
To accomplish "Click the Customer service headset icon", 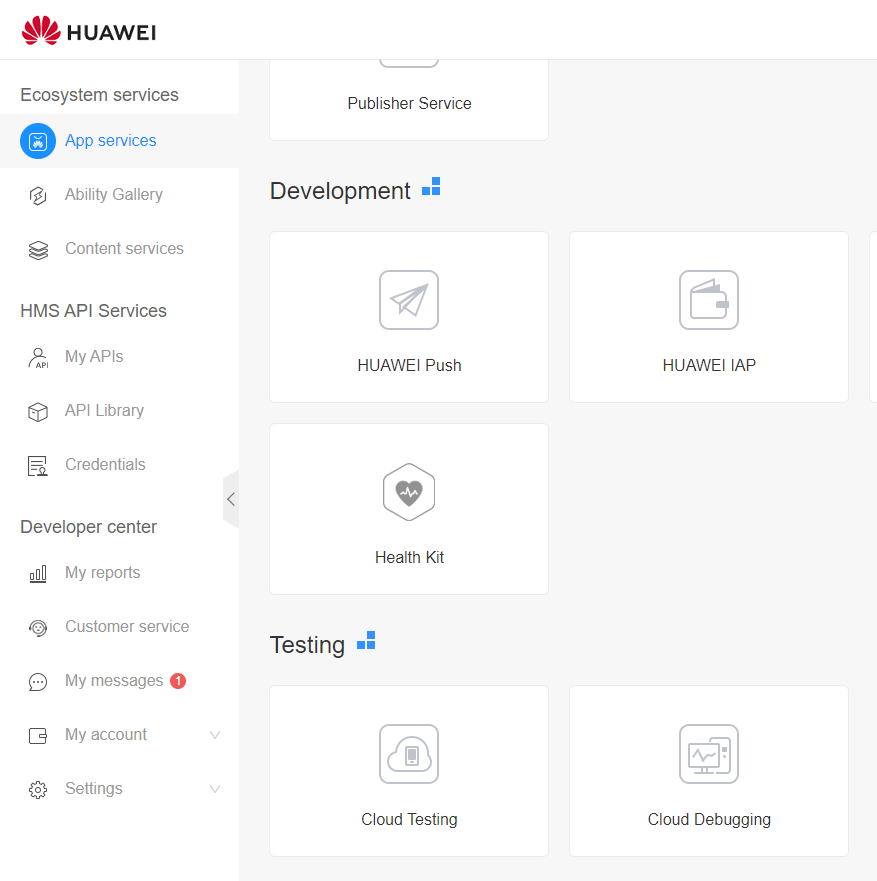I will coord(38,628).
